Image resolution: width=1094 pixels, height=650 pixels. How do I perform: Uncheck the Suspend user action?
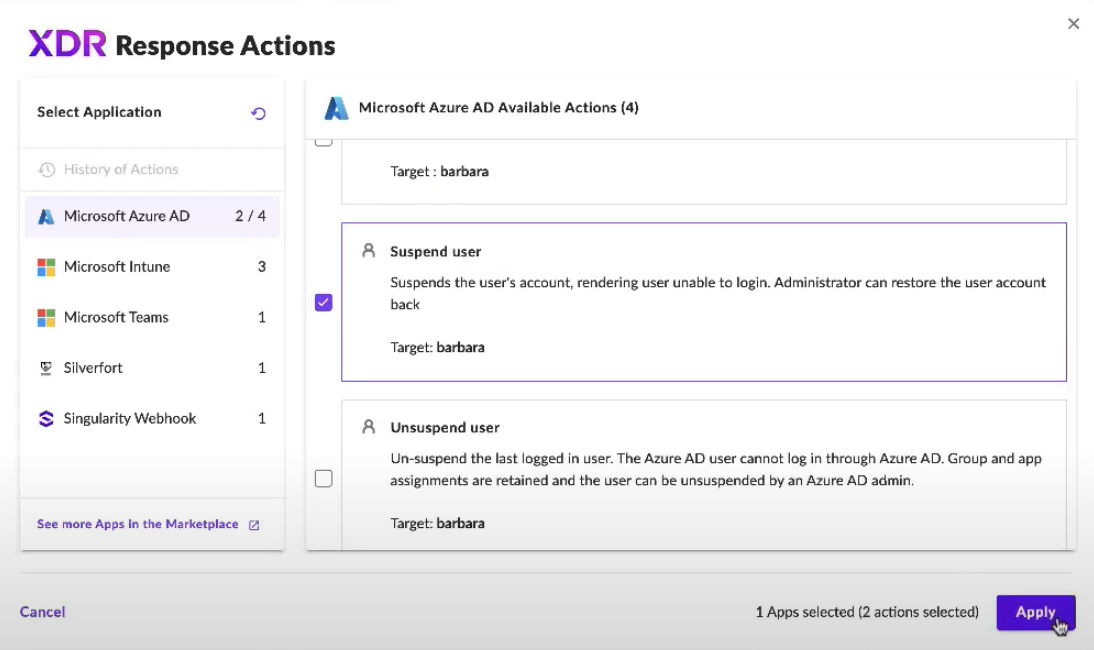coord(323,302)
